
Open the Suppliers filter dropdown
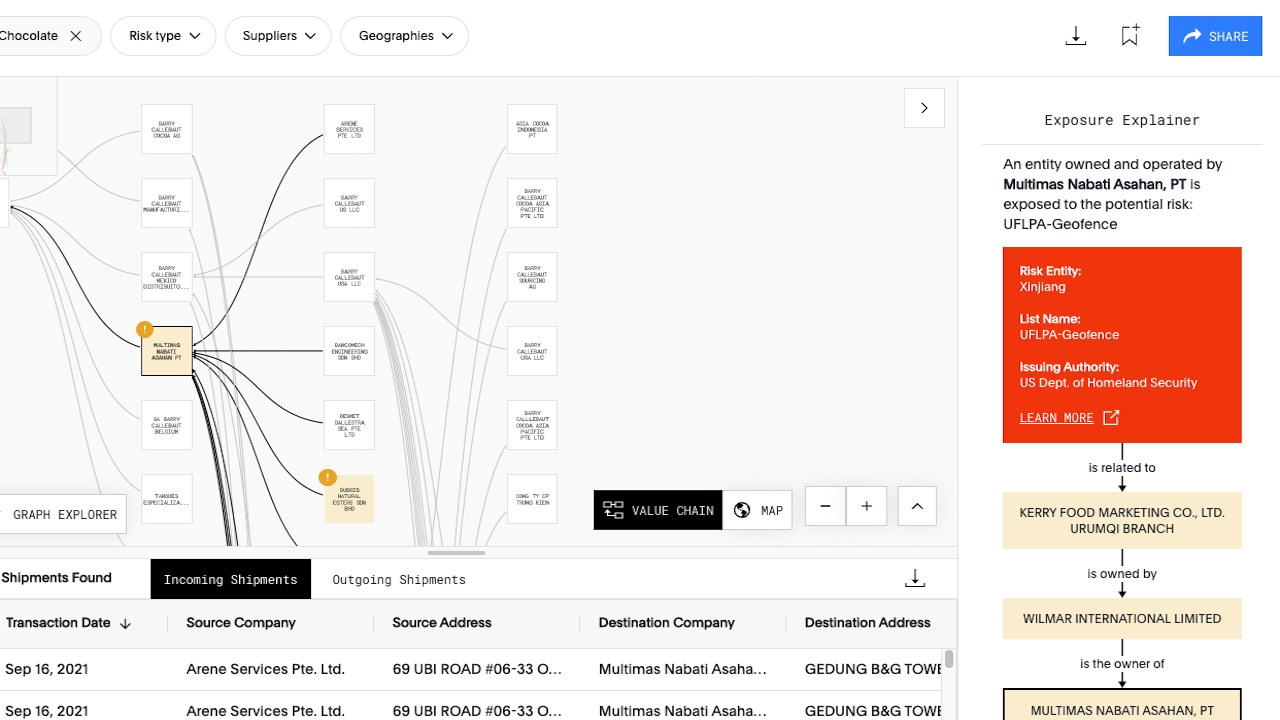click(278, 36)
